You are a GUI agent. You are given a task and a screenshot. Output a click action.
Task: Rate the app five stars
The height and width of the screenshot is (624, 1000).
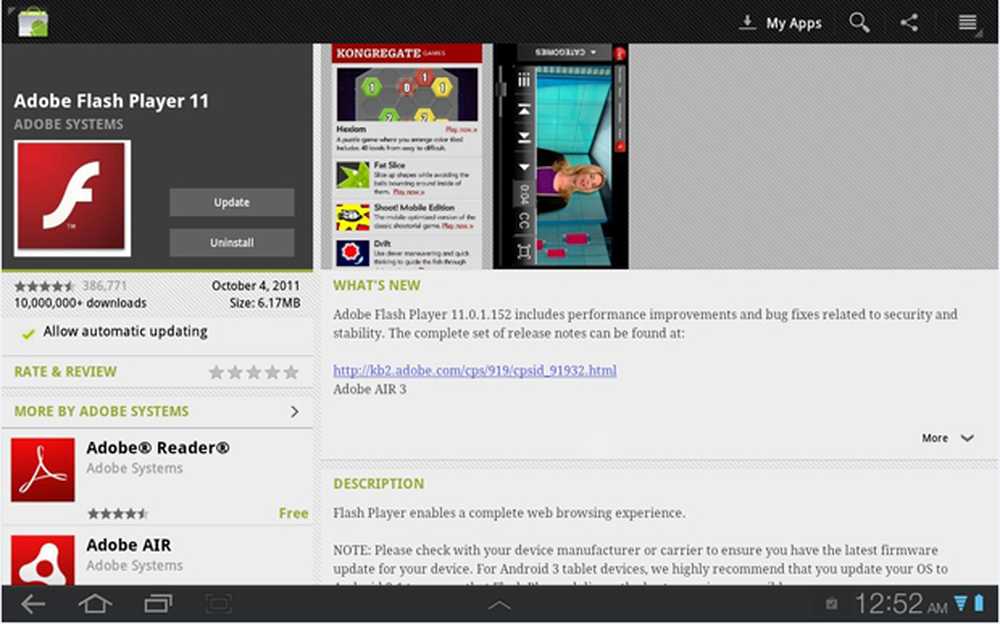291,372
